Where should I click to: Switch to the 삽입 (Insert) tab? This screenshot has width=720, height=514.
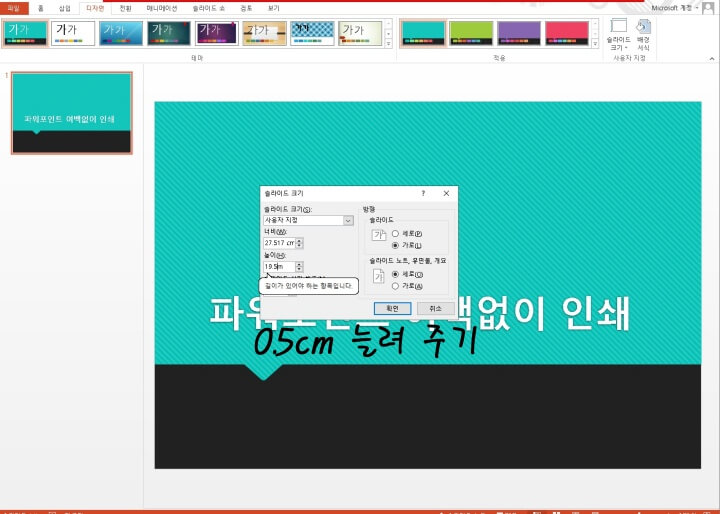(x=65, y=8)
